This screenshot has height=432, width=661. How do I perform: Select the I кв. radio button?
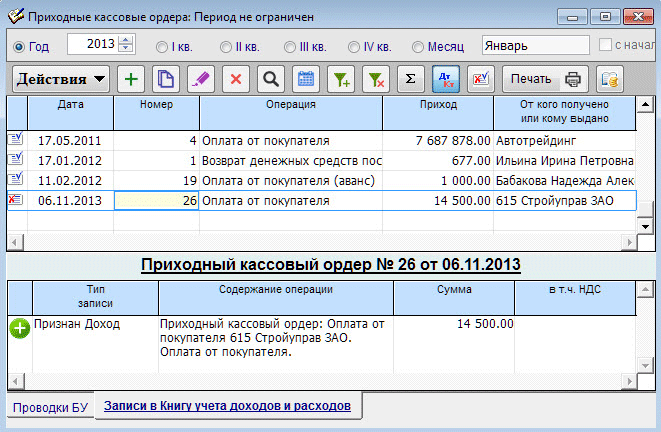click(162, 47)
